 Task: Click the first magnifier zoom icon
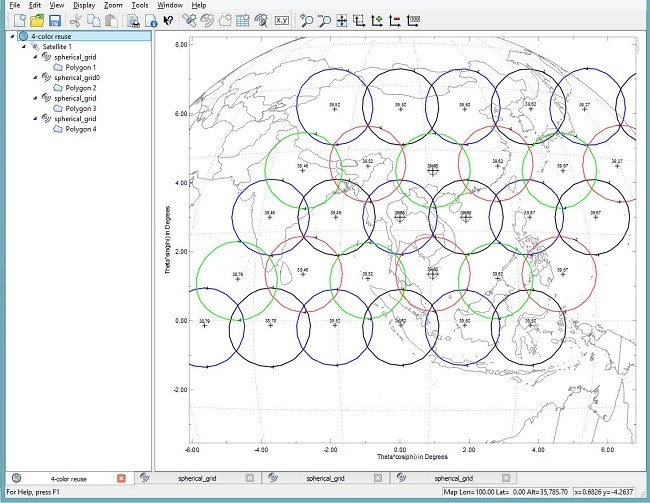pos(307,20)
